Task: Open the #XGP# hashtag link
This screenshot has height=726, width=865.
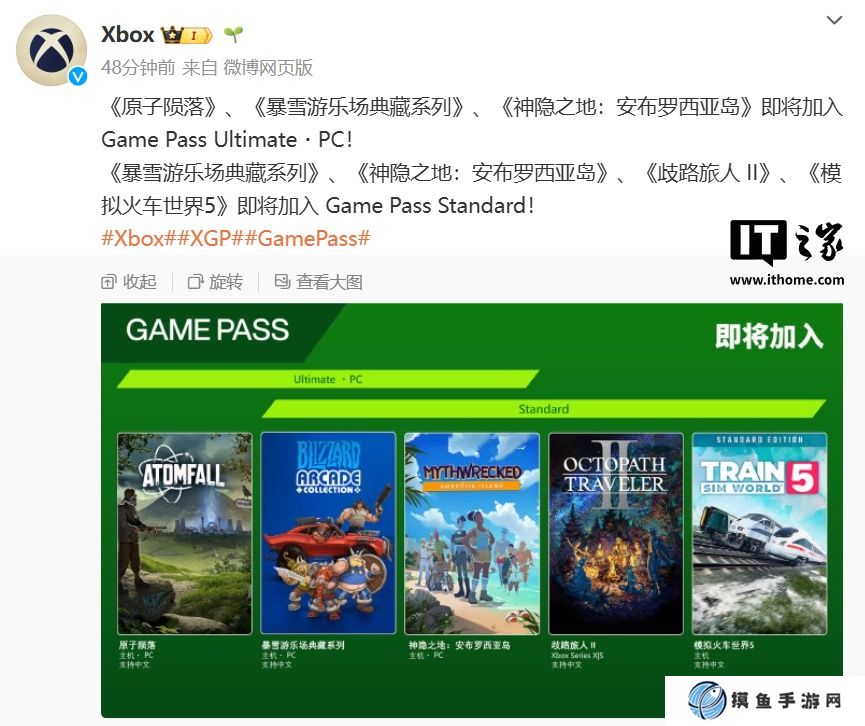Action: [212, 238]
